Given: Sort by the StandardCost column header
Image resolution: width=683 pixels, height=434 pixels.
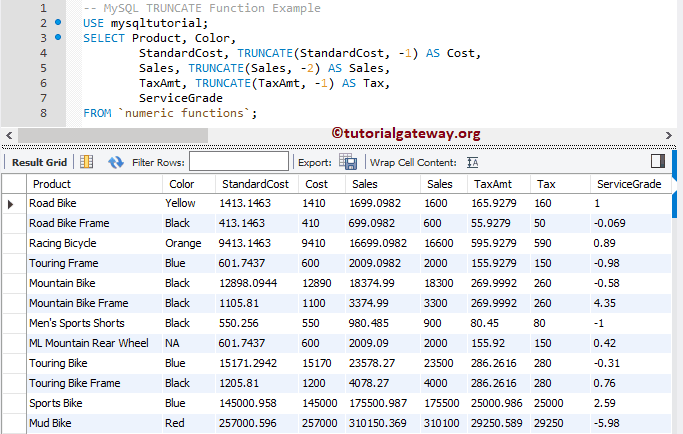Looking at the screenshot, I should 255,184.
